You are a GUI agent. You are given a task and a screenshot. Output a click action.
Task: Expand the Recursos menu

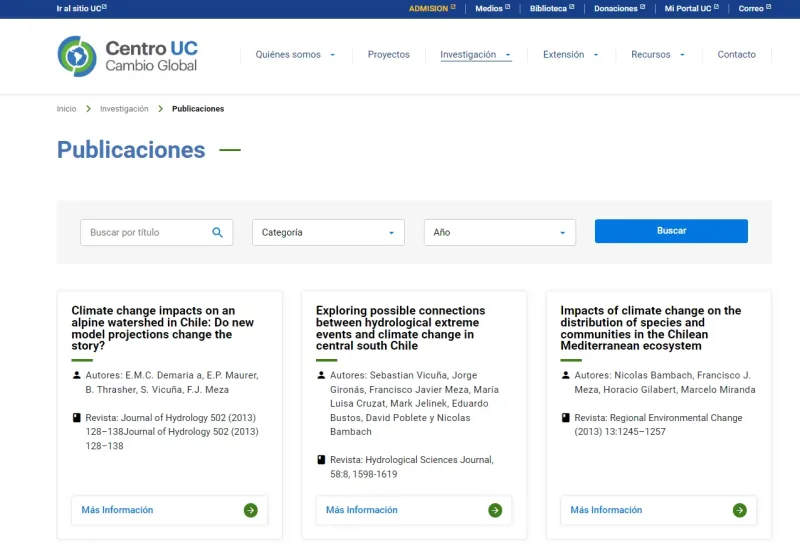(x=658, y=55)
